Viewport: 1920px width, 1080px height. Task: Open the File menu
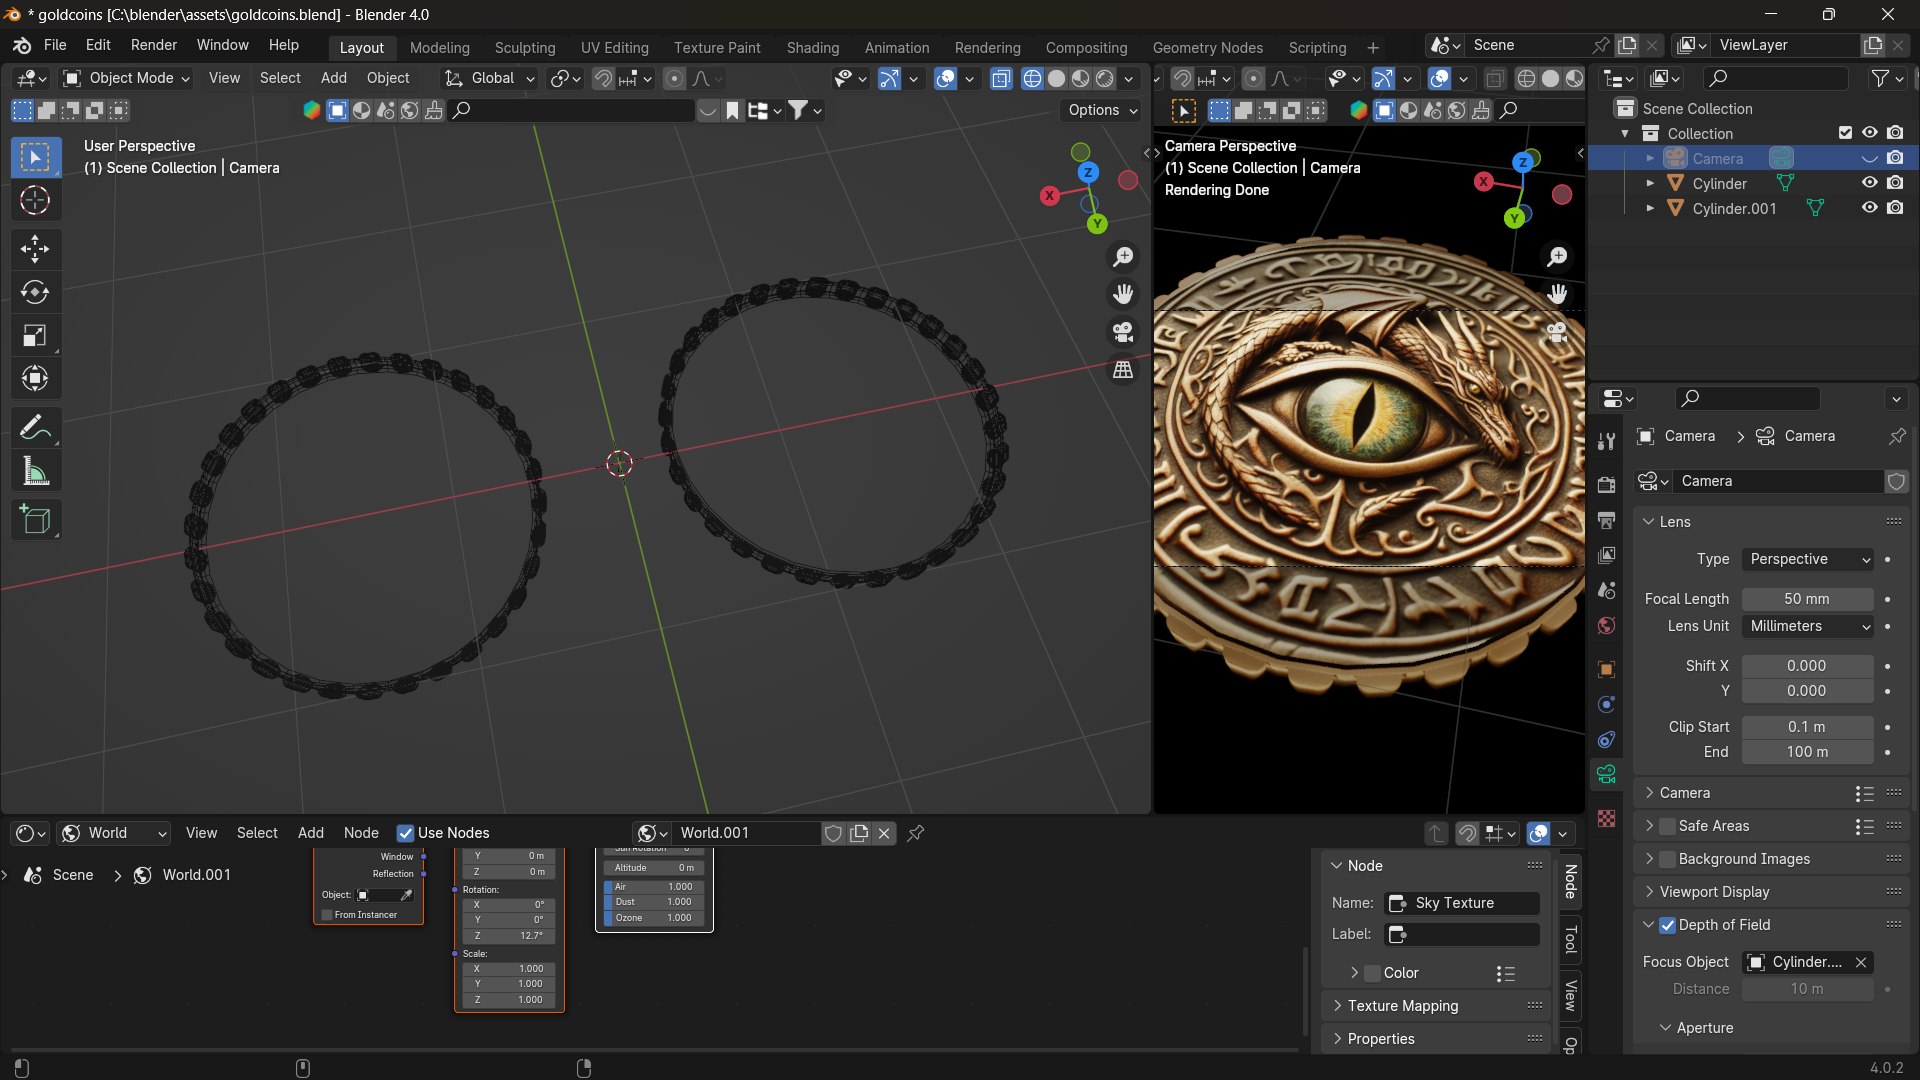[x=55, y=45]
